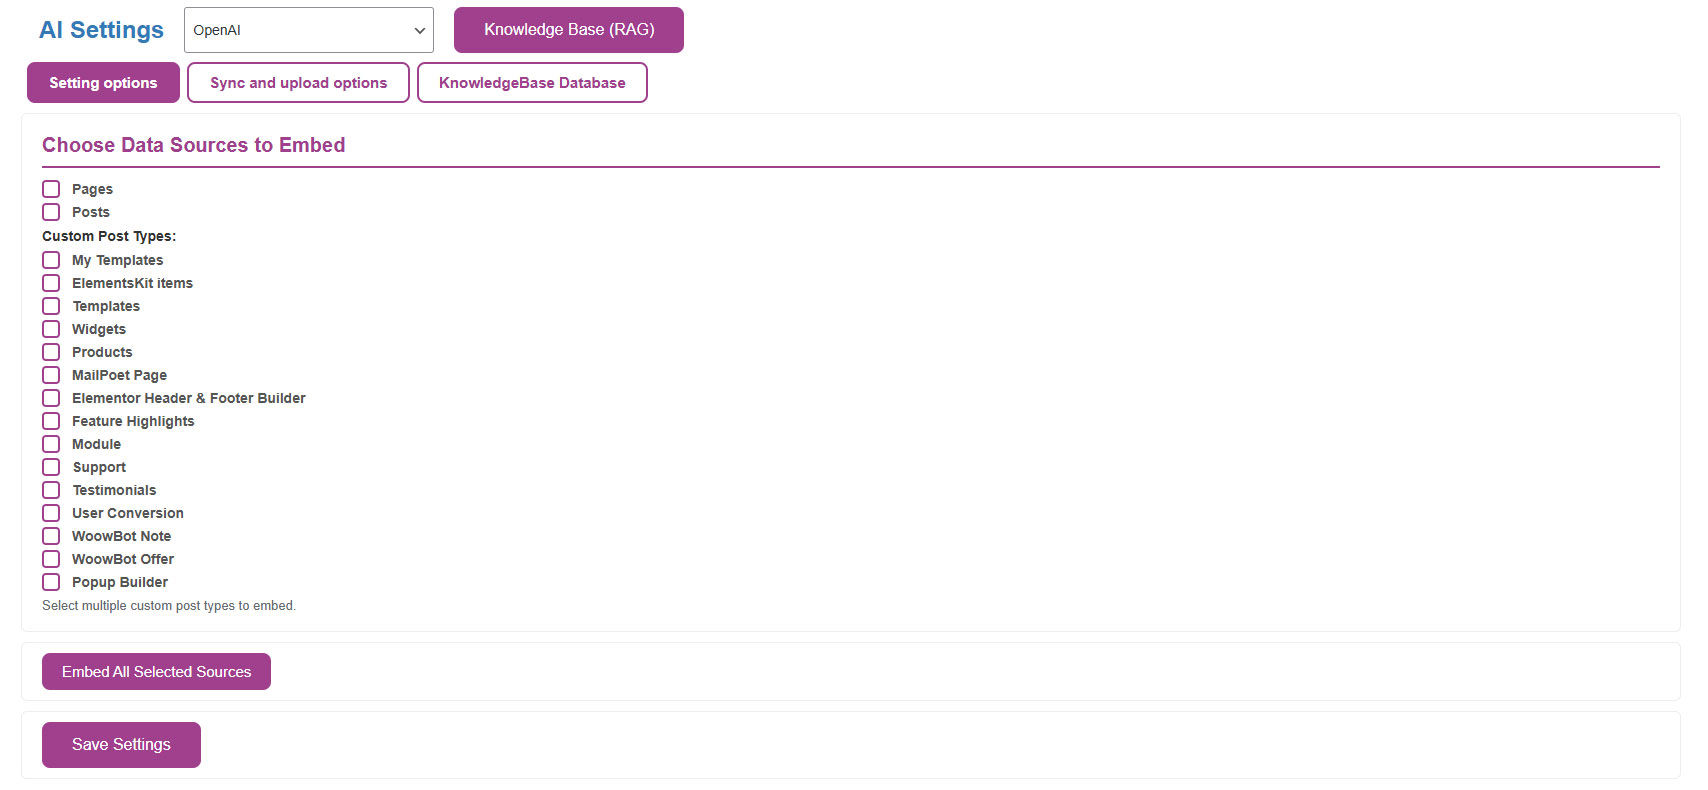Image resolution: width=1708 pixels, height=790 pixels.
Task: Select Elementor Header & Footer Builder checkbox
Action: (51, 398)
